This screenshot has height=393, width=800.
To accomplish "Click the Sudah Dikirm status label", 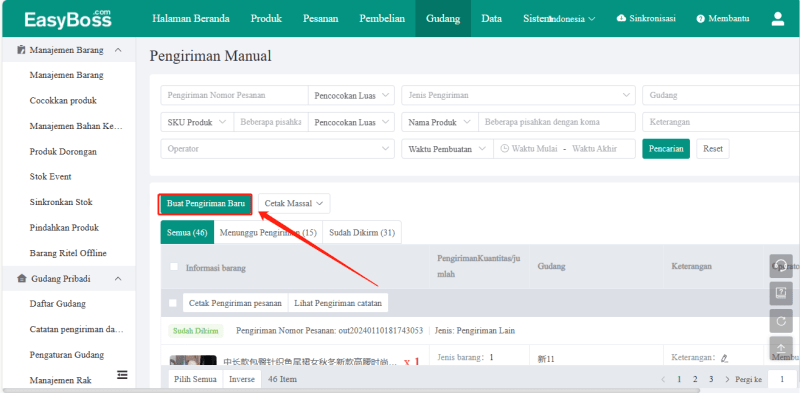I will 196,331.
